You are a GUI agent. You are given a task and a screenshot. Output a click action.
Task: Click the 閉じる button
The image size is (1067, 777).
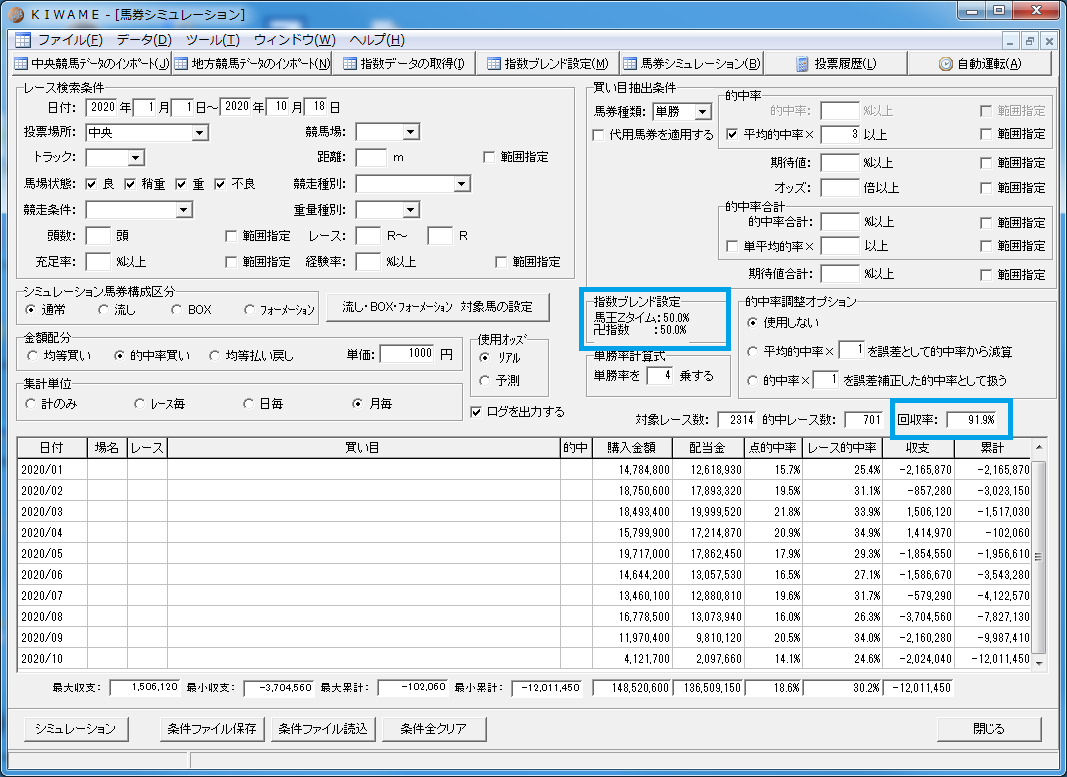point(989,729)
